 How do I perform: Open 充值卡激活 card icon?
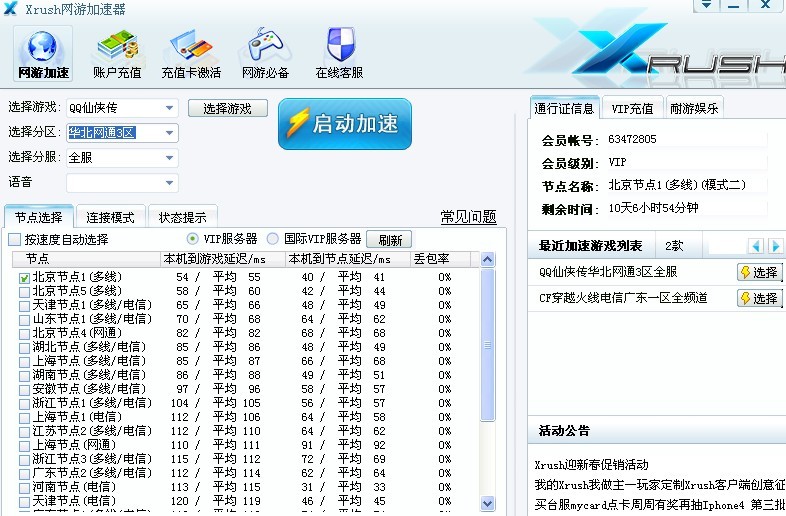tap(191, 54)
